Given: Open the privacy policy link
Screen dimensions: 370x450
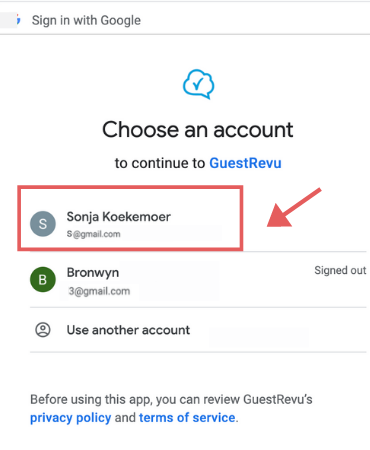Looking at the screenshot, I should coord(71,418).
